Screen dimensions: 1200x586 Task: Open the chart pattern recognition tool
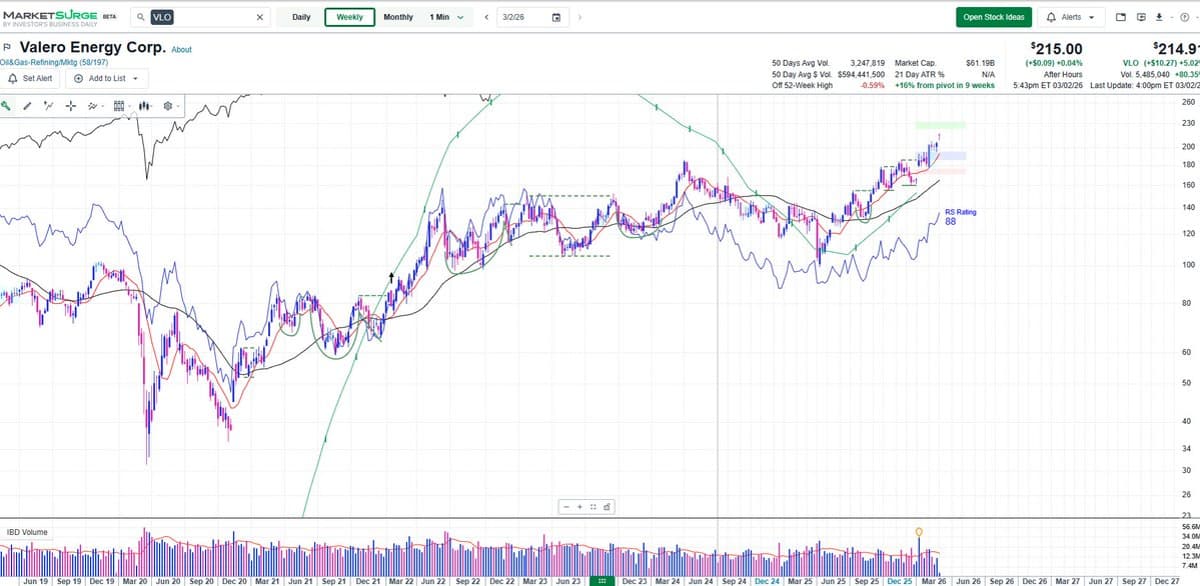(x=93, y=105)
